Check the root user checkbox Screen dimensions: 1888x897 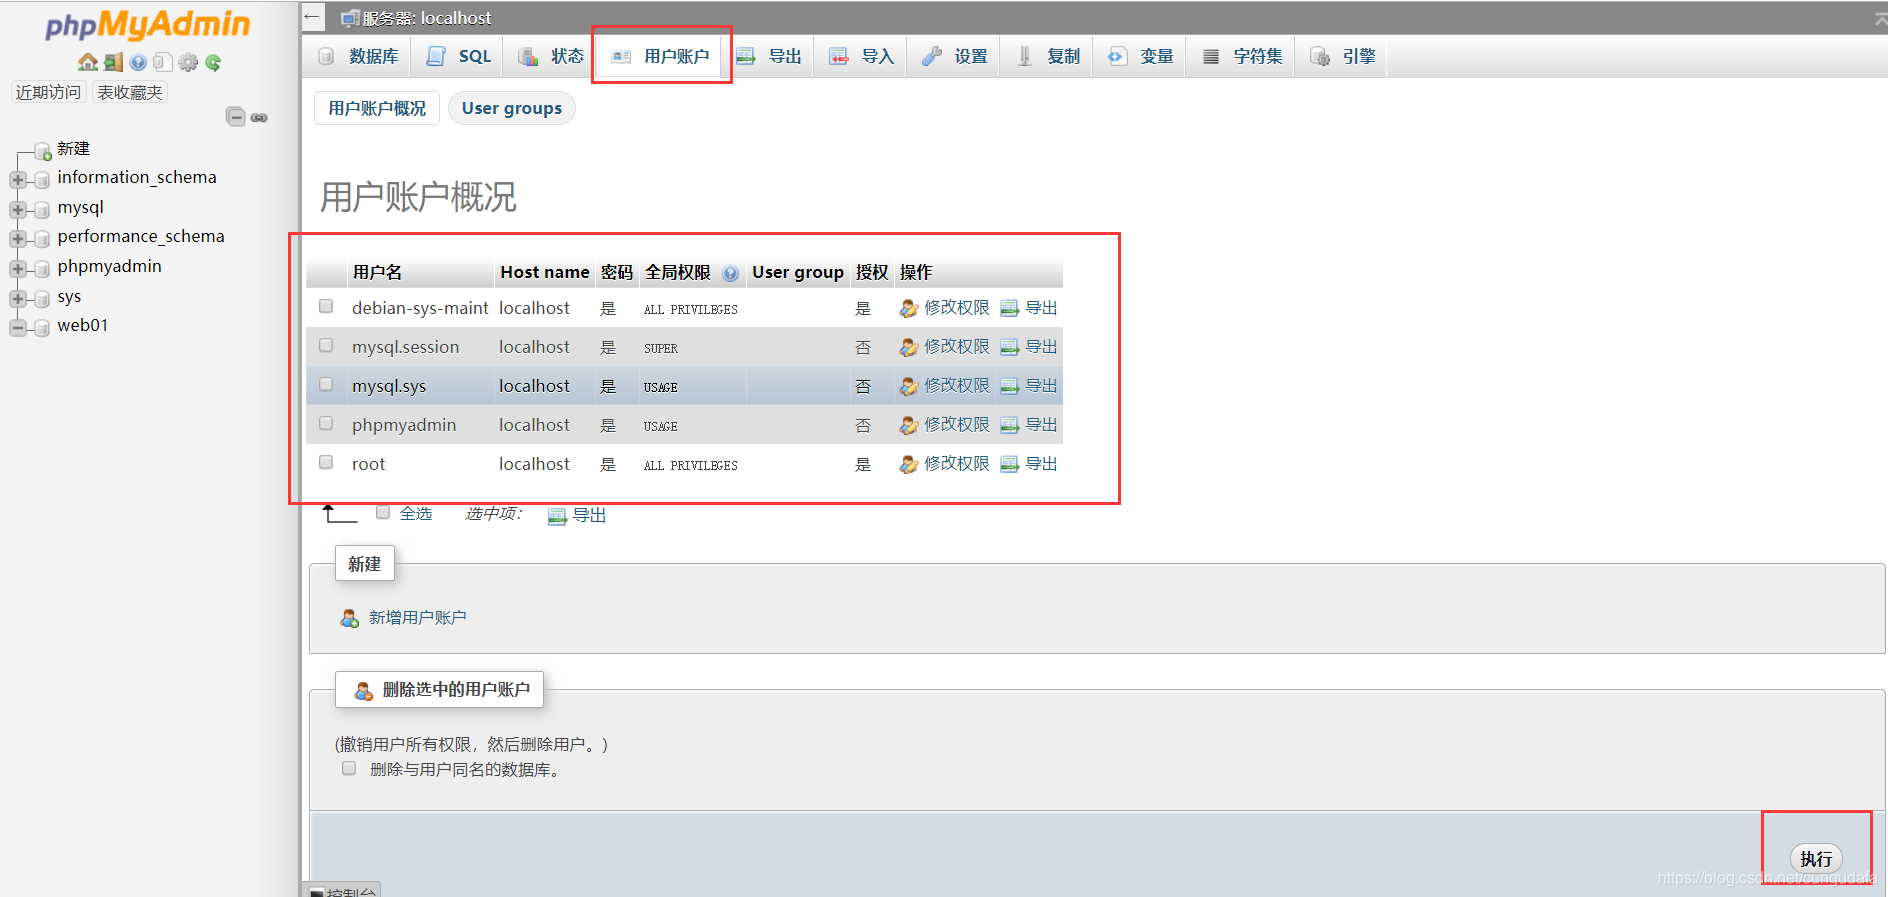click(326, 462)
